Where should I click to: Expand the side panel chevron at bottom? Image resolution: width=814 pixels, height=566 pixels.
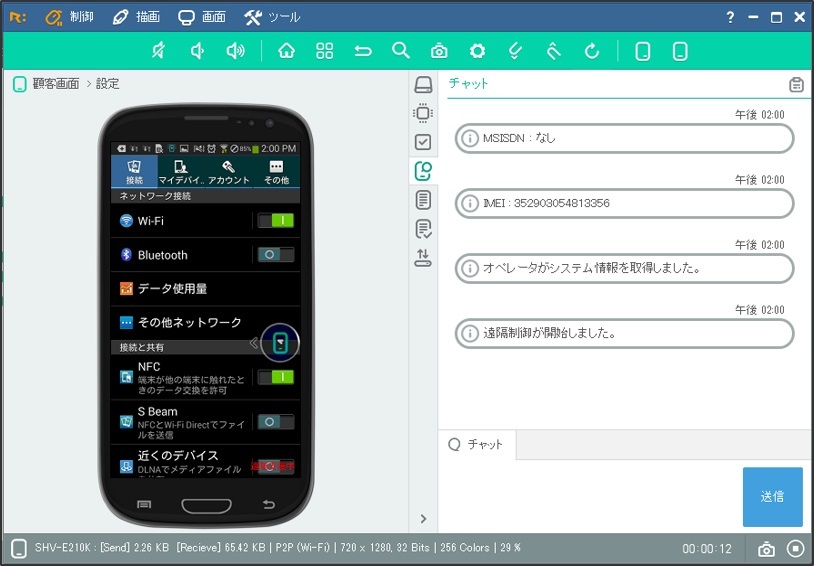(x=423, y=518)
